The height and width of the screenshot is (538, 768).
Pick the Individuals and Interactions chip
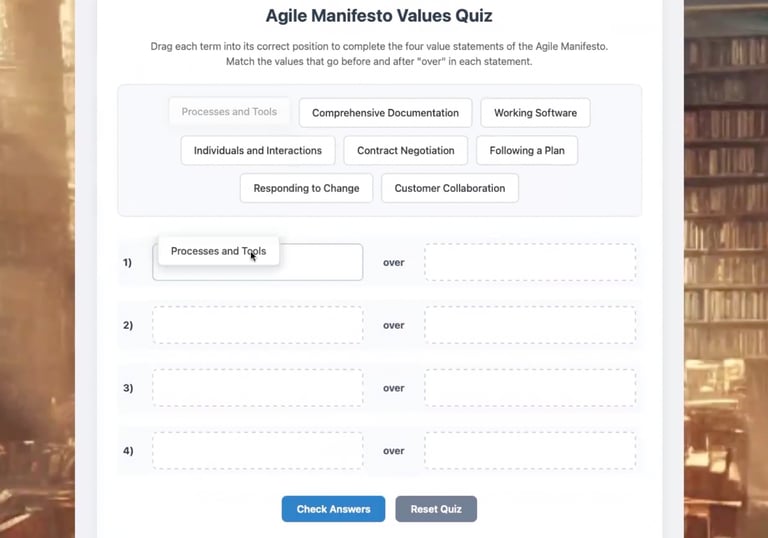point(258,150)
